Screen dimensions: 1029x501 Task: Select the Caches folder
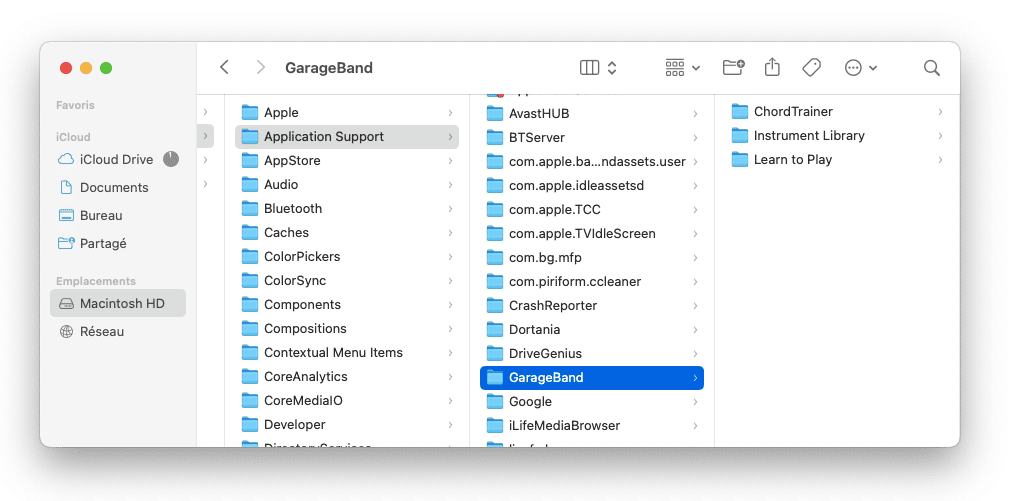[x=346, y=232]
